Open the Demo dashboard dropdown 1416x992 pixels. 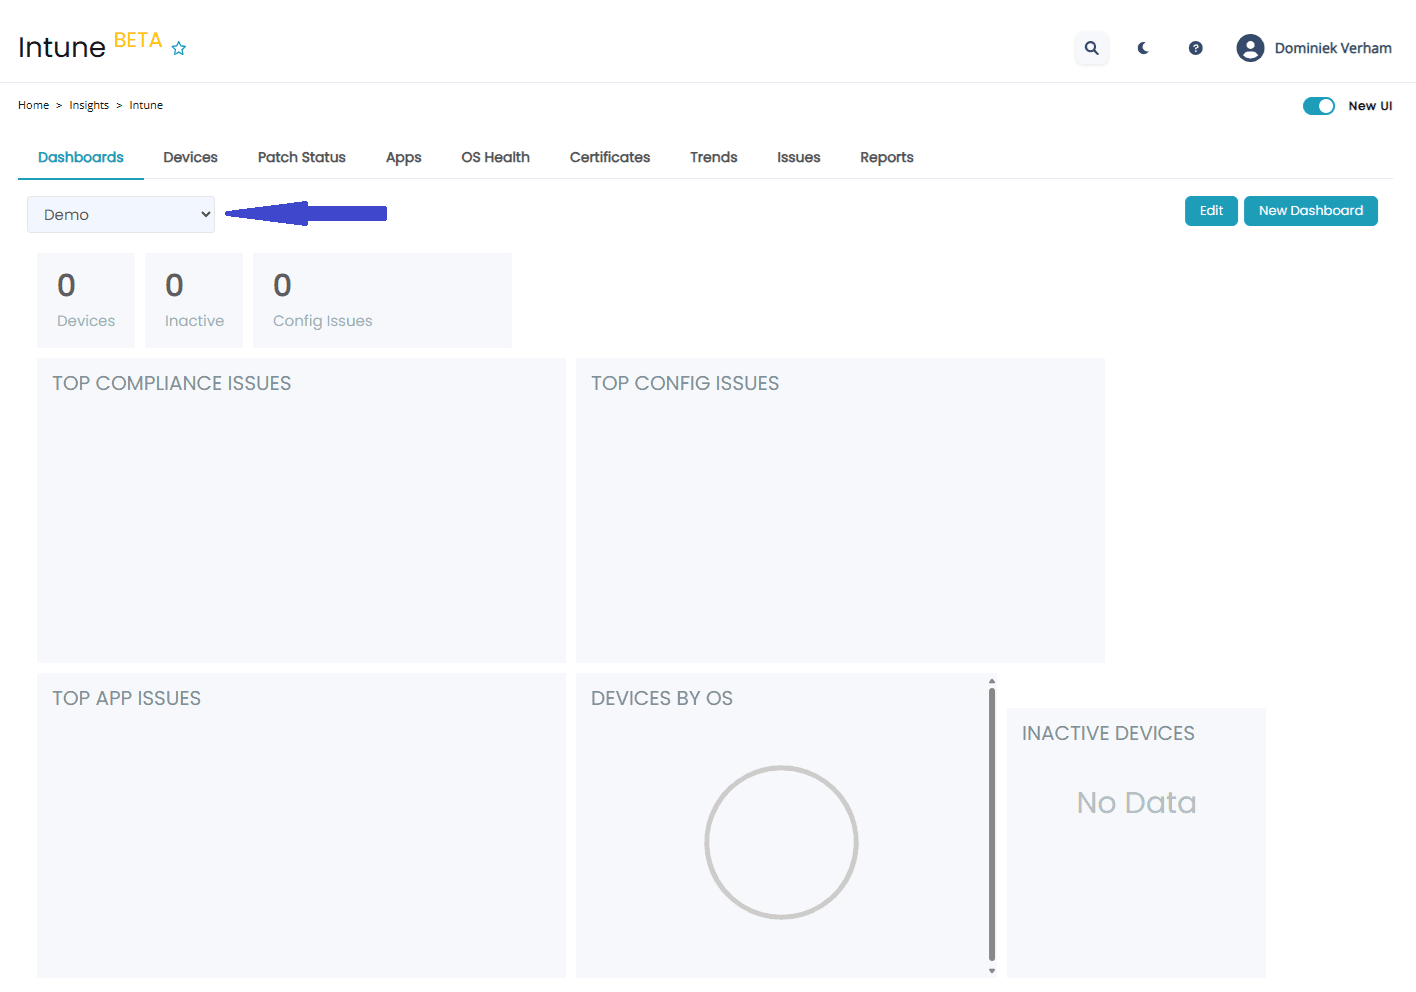[x=121, y=215]
